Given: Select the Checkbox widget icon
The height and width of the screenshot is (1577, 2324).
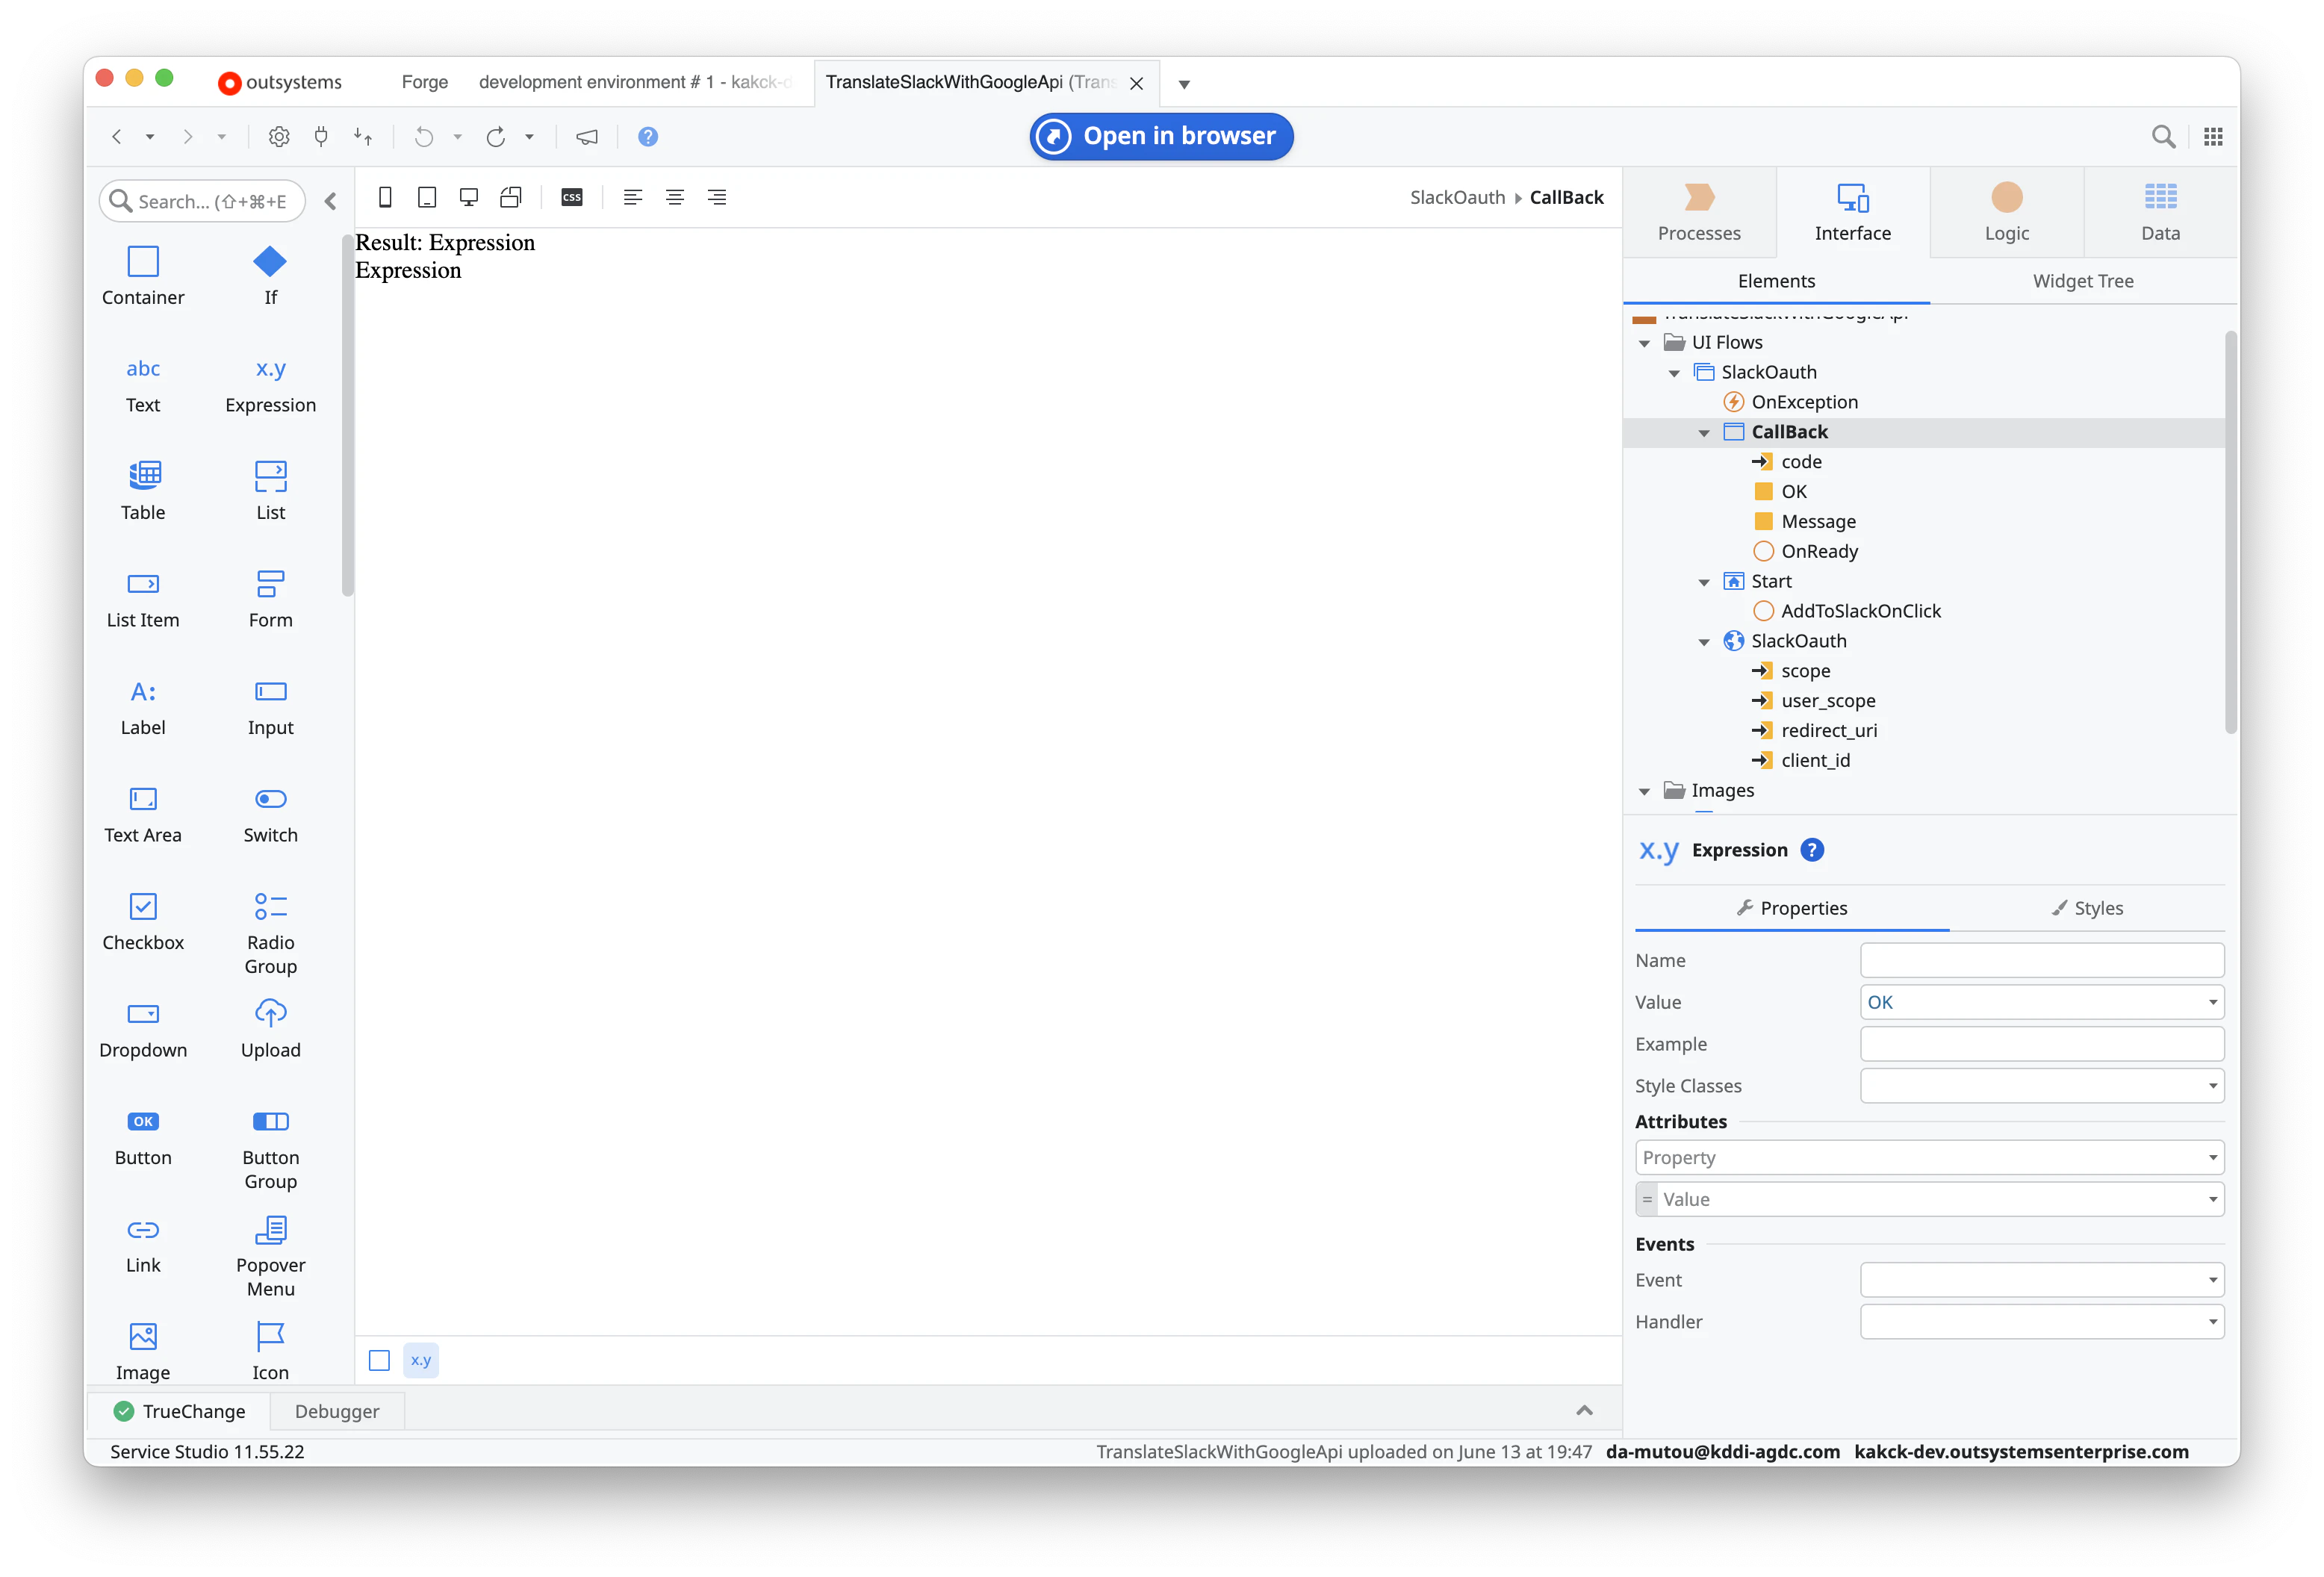Looking at the screenshot, I should tap(143, 906).
